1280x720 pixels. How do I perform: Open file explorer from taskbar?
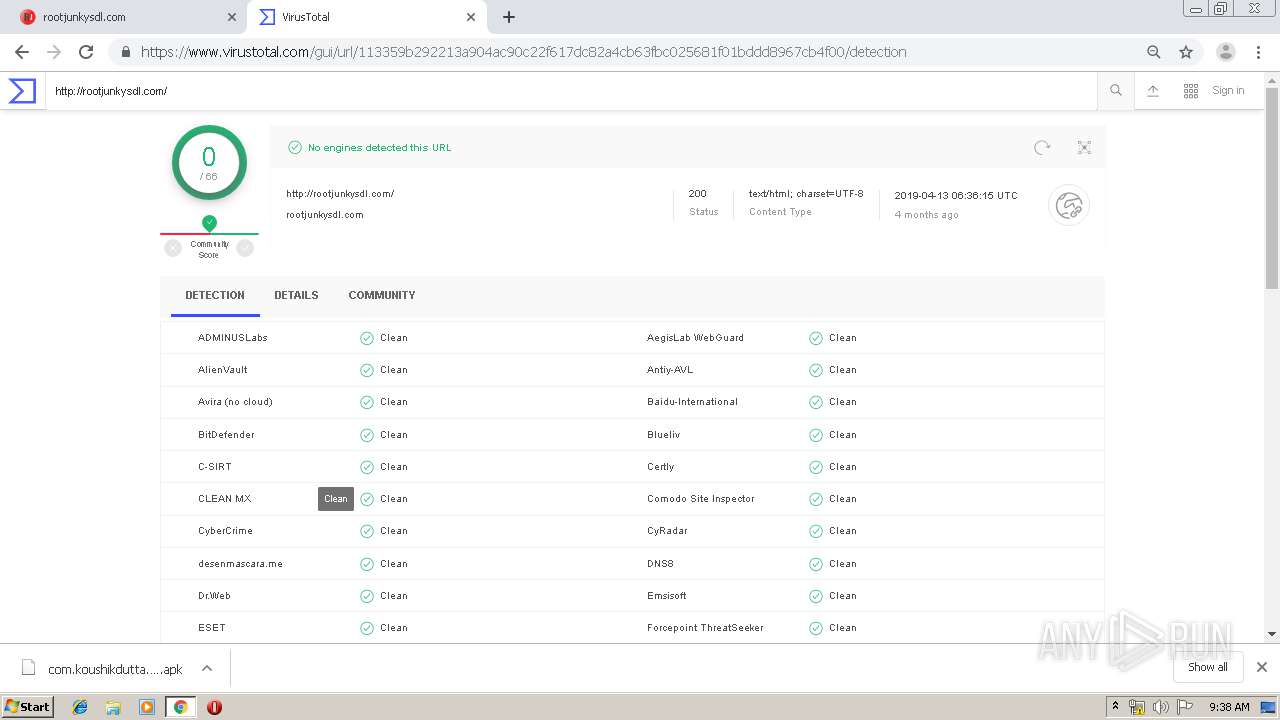coord(113,707)
